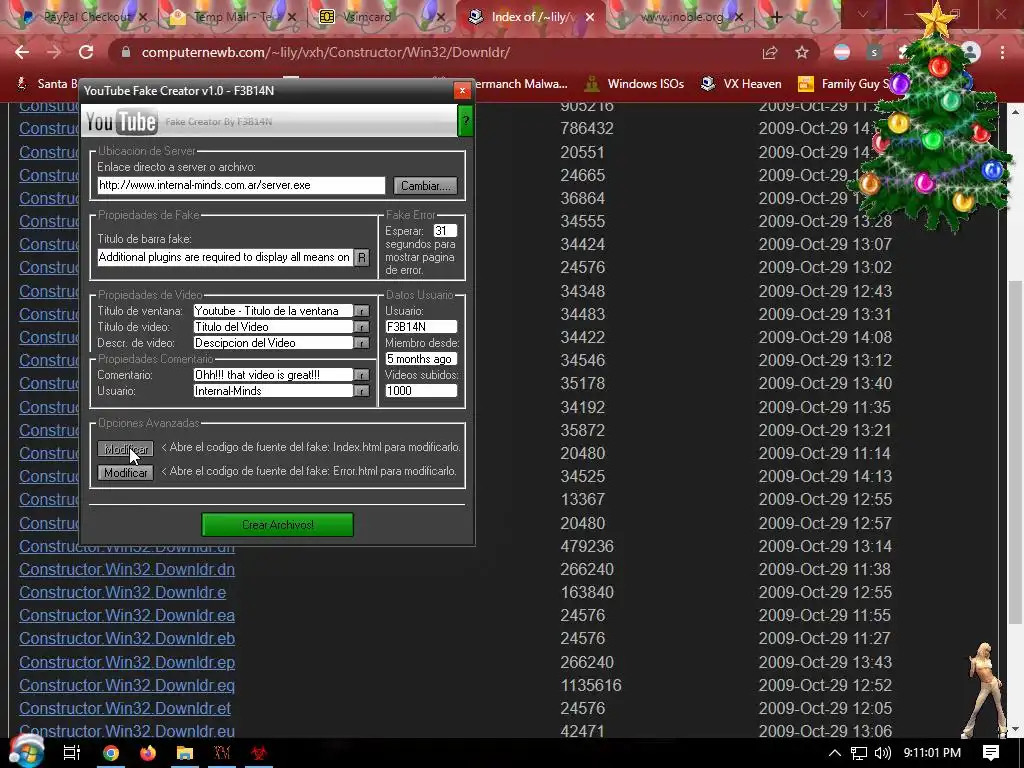The height and width of the screenshot is (768, 1024).
Task: Open Task View on the taskbar
Action: pos(71,752)
